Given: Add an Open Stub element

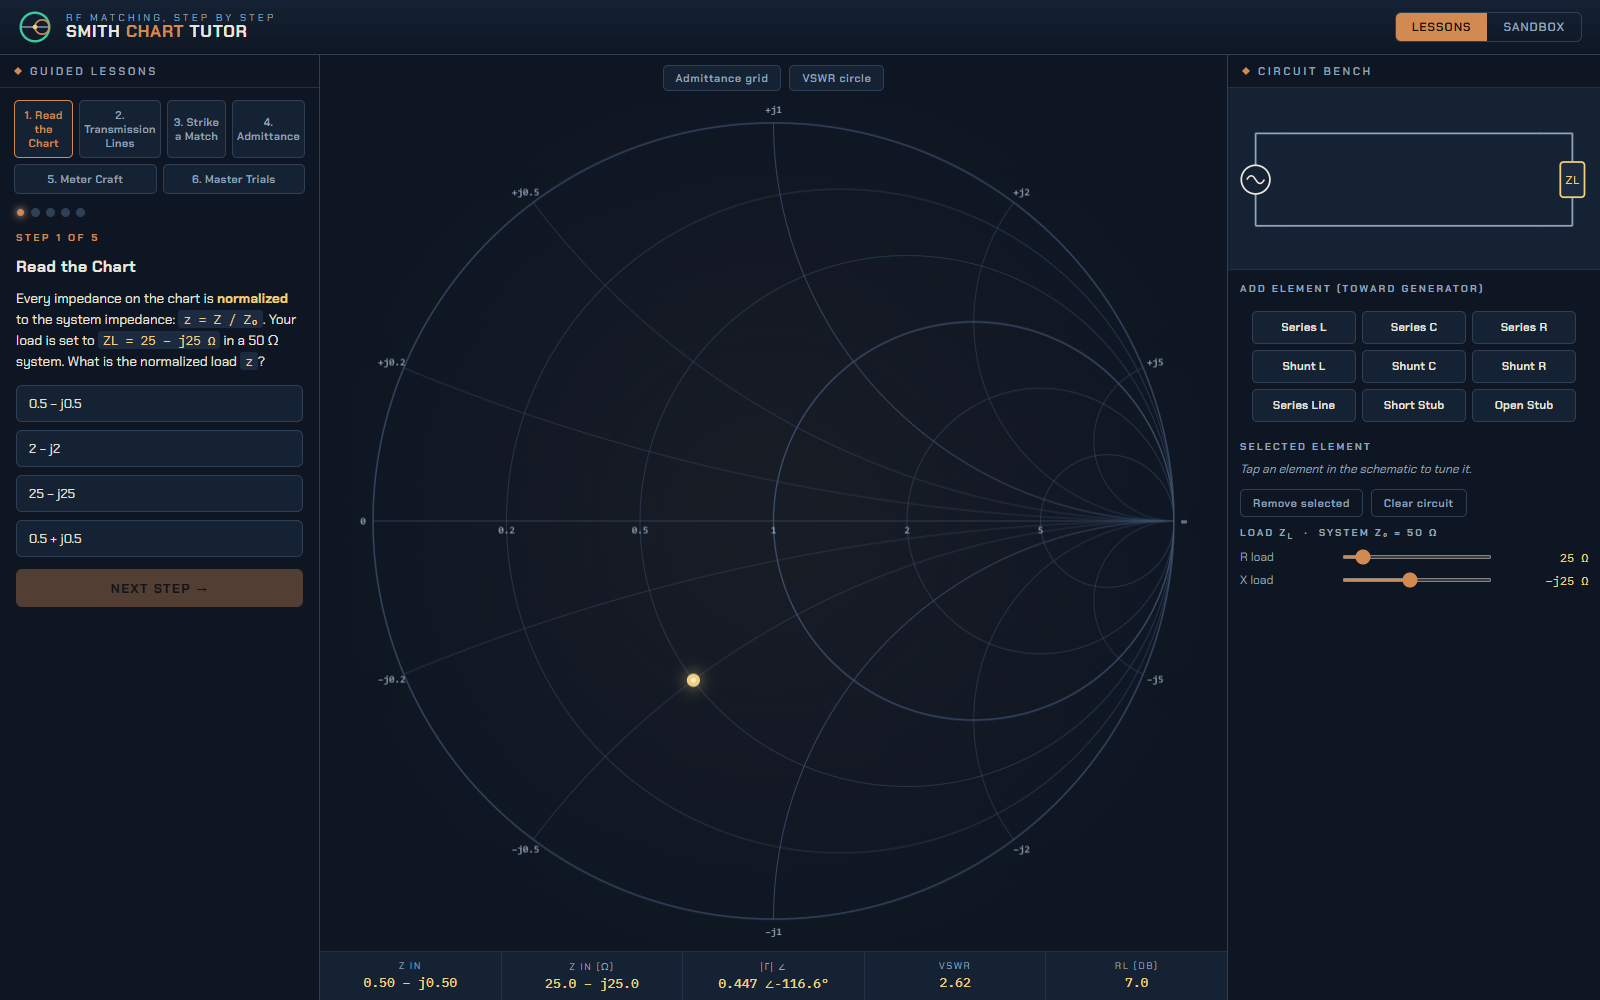Looking at the screenshot, I should click(x=1524, y=405).
